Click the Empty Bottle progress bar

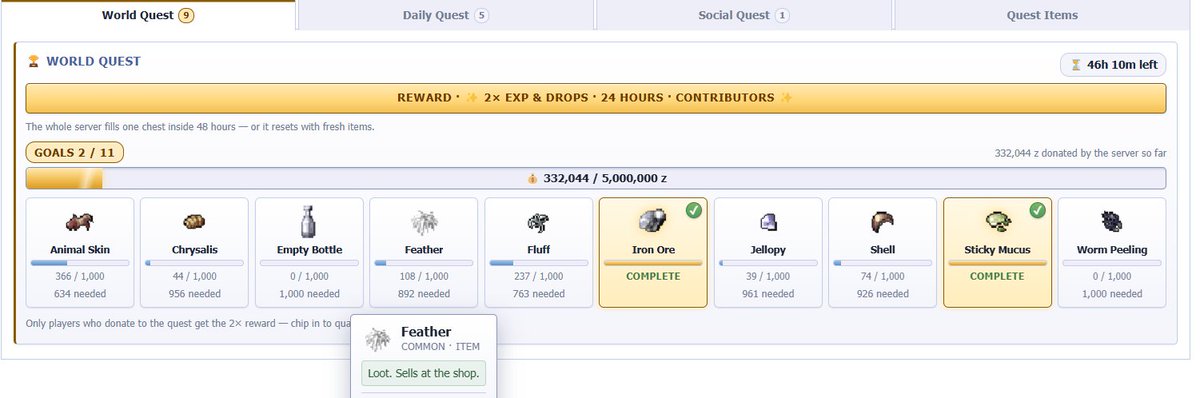pos(309,263)
